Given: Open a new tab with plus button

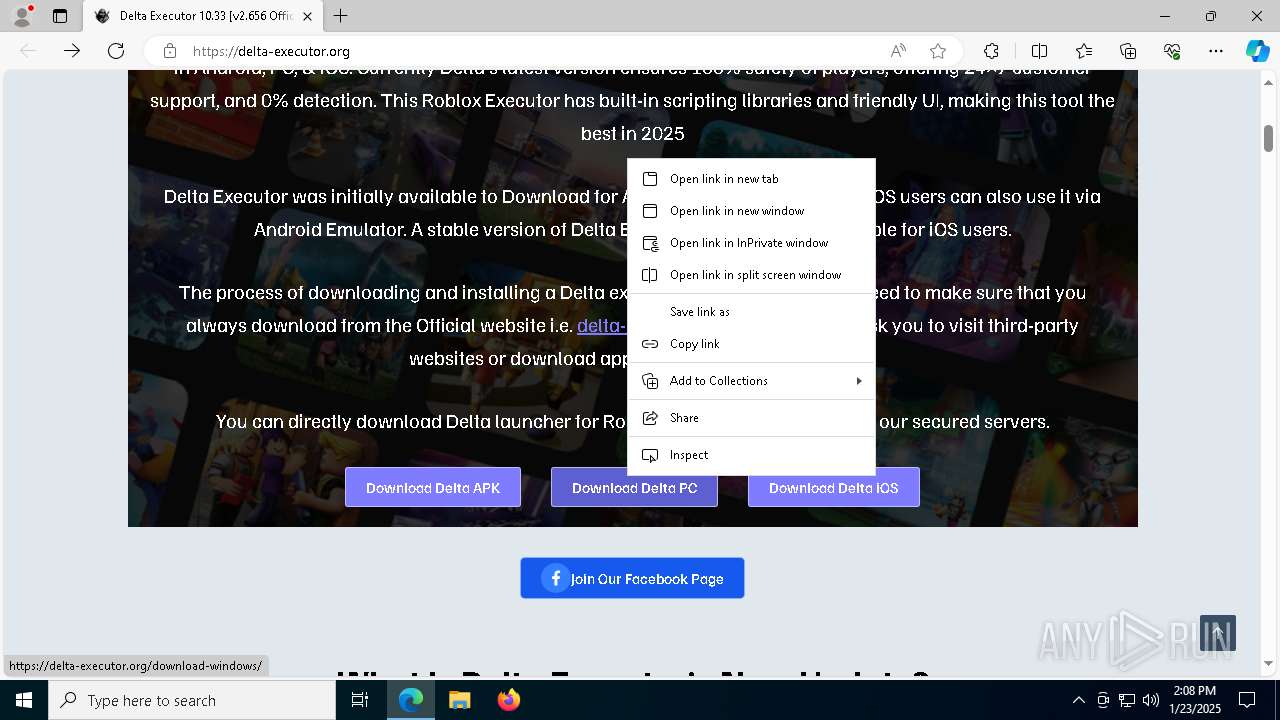Looking at the screenshot, I should [341, 16].
